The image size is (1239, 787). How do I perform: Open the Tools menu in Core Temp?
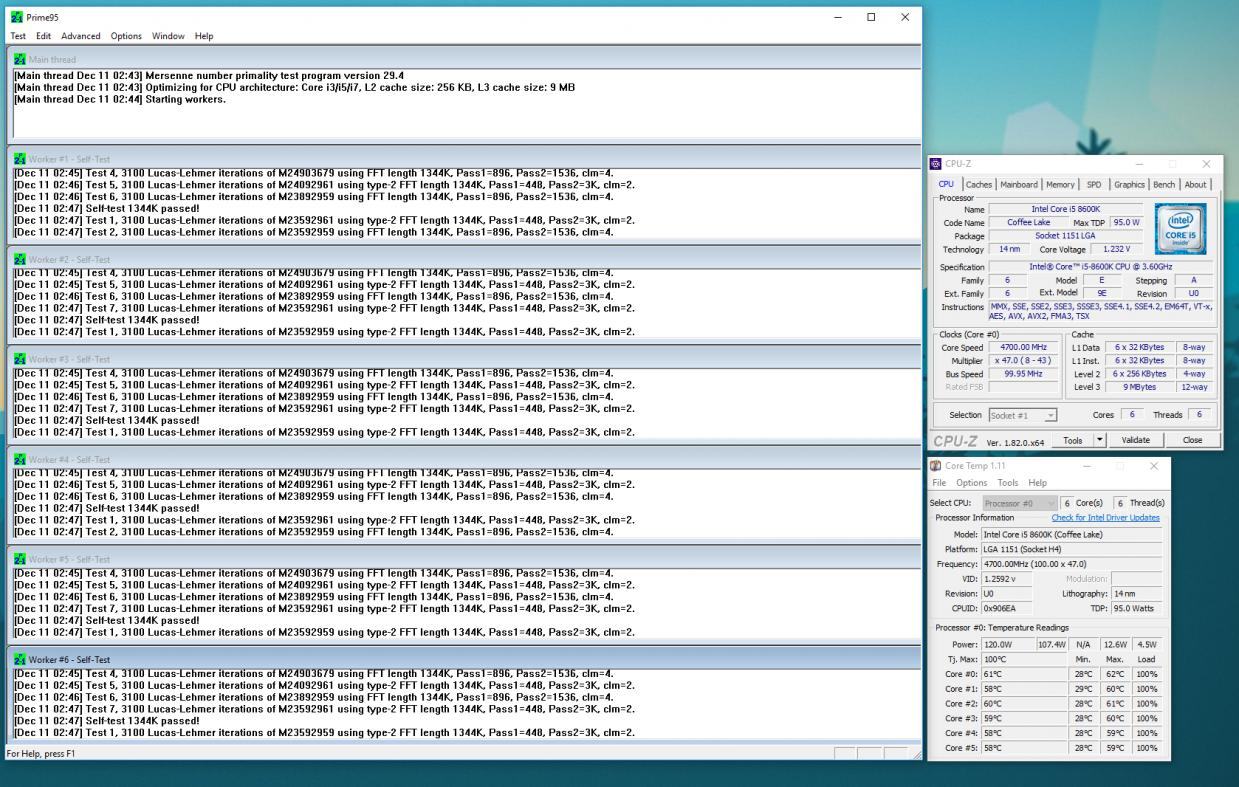click(1008, 483)
